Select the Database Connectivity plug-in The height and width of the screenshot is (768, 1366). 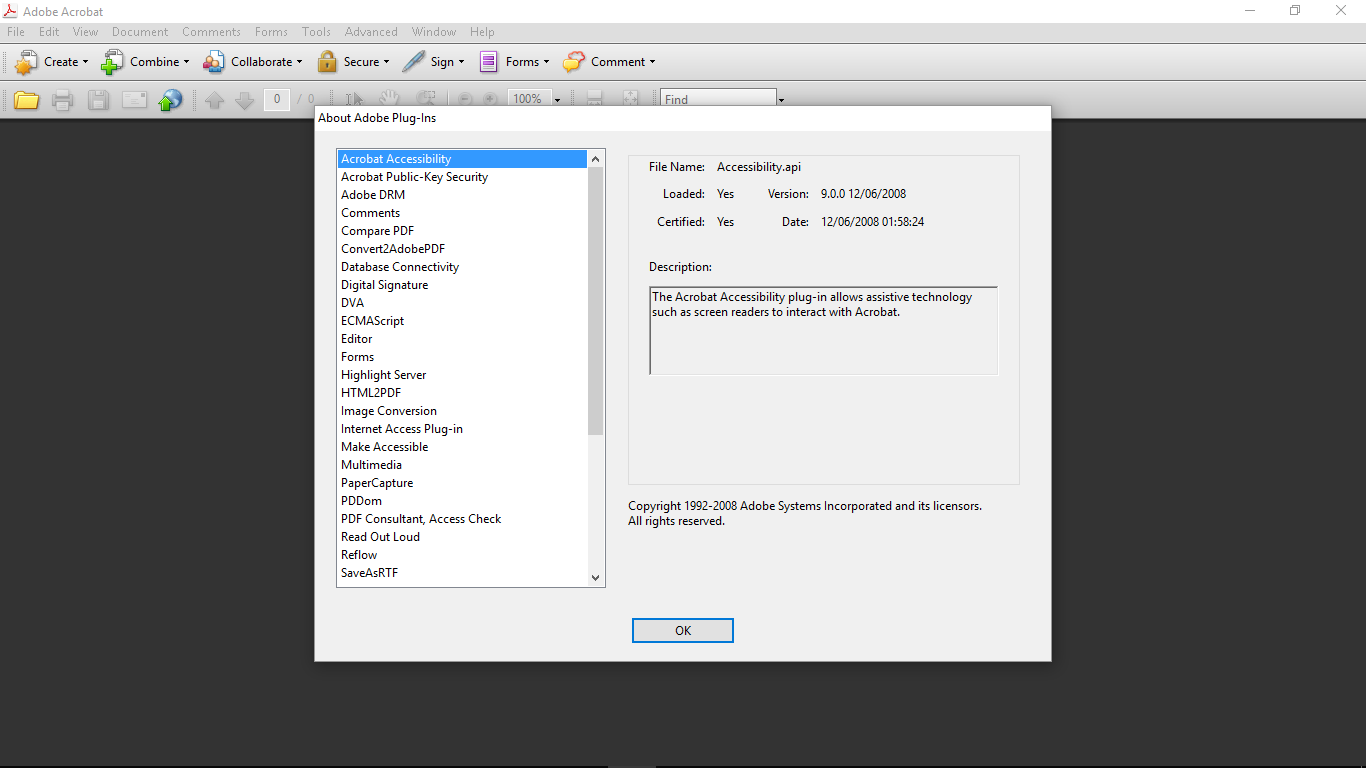coord(462,267)
